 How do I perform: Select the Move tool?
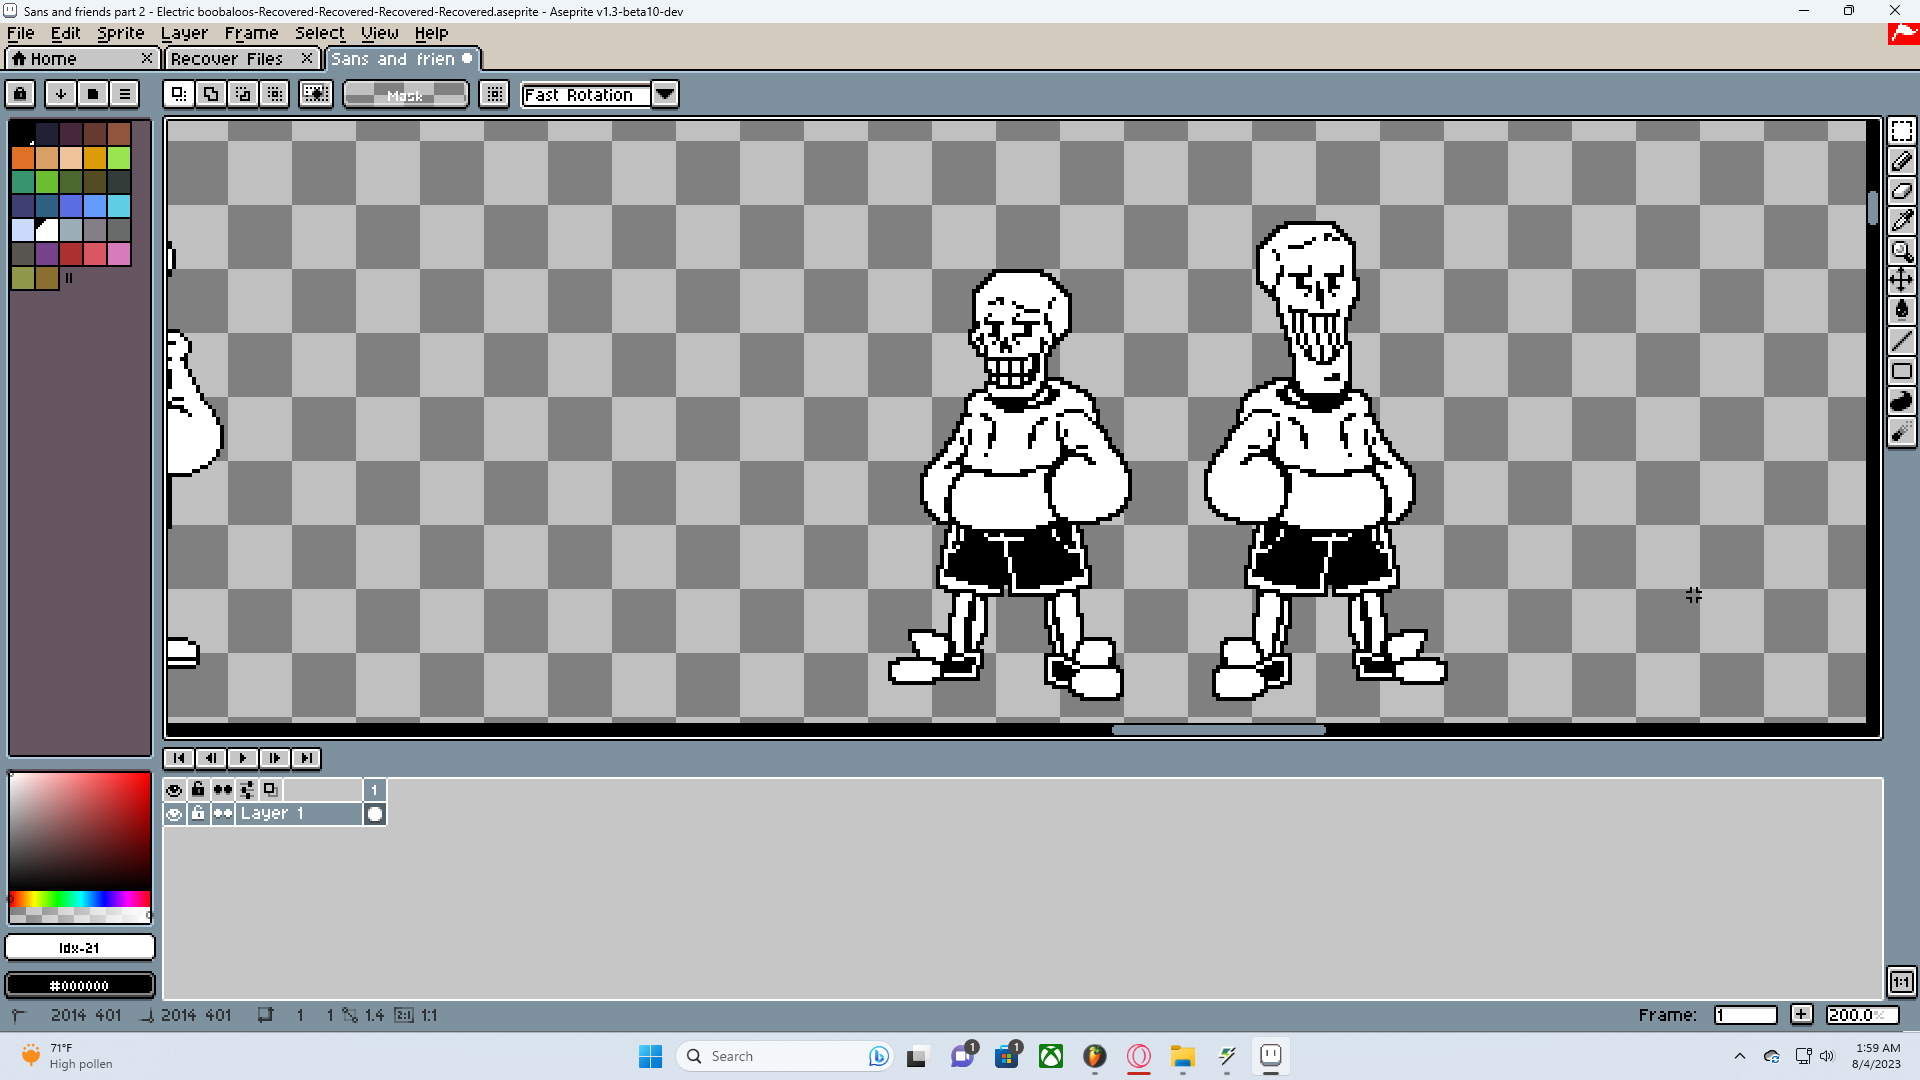[x=1901, y=281]
